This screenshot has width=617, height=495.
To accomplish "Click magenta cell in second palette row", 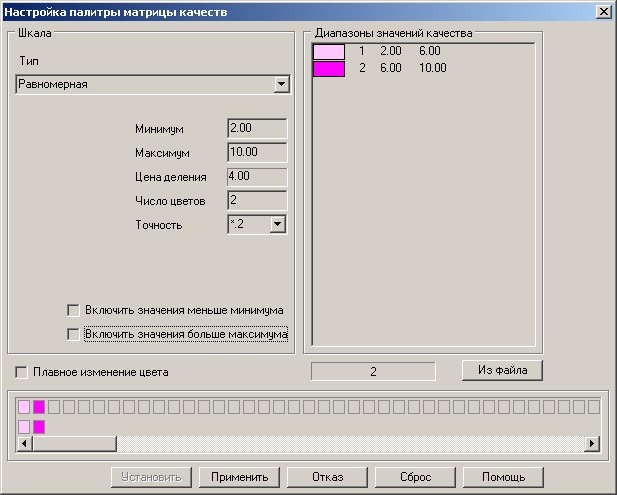I will click(x=39, y=427).
